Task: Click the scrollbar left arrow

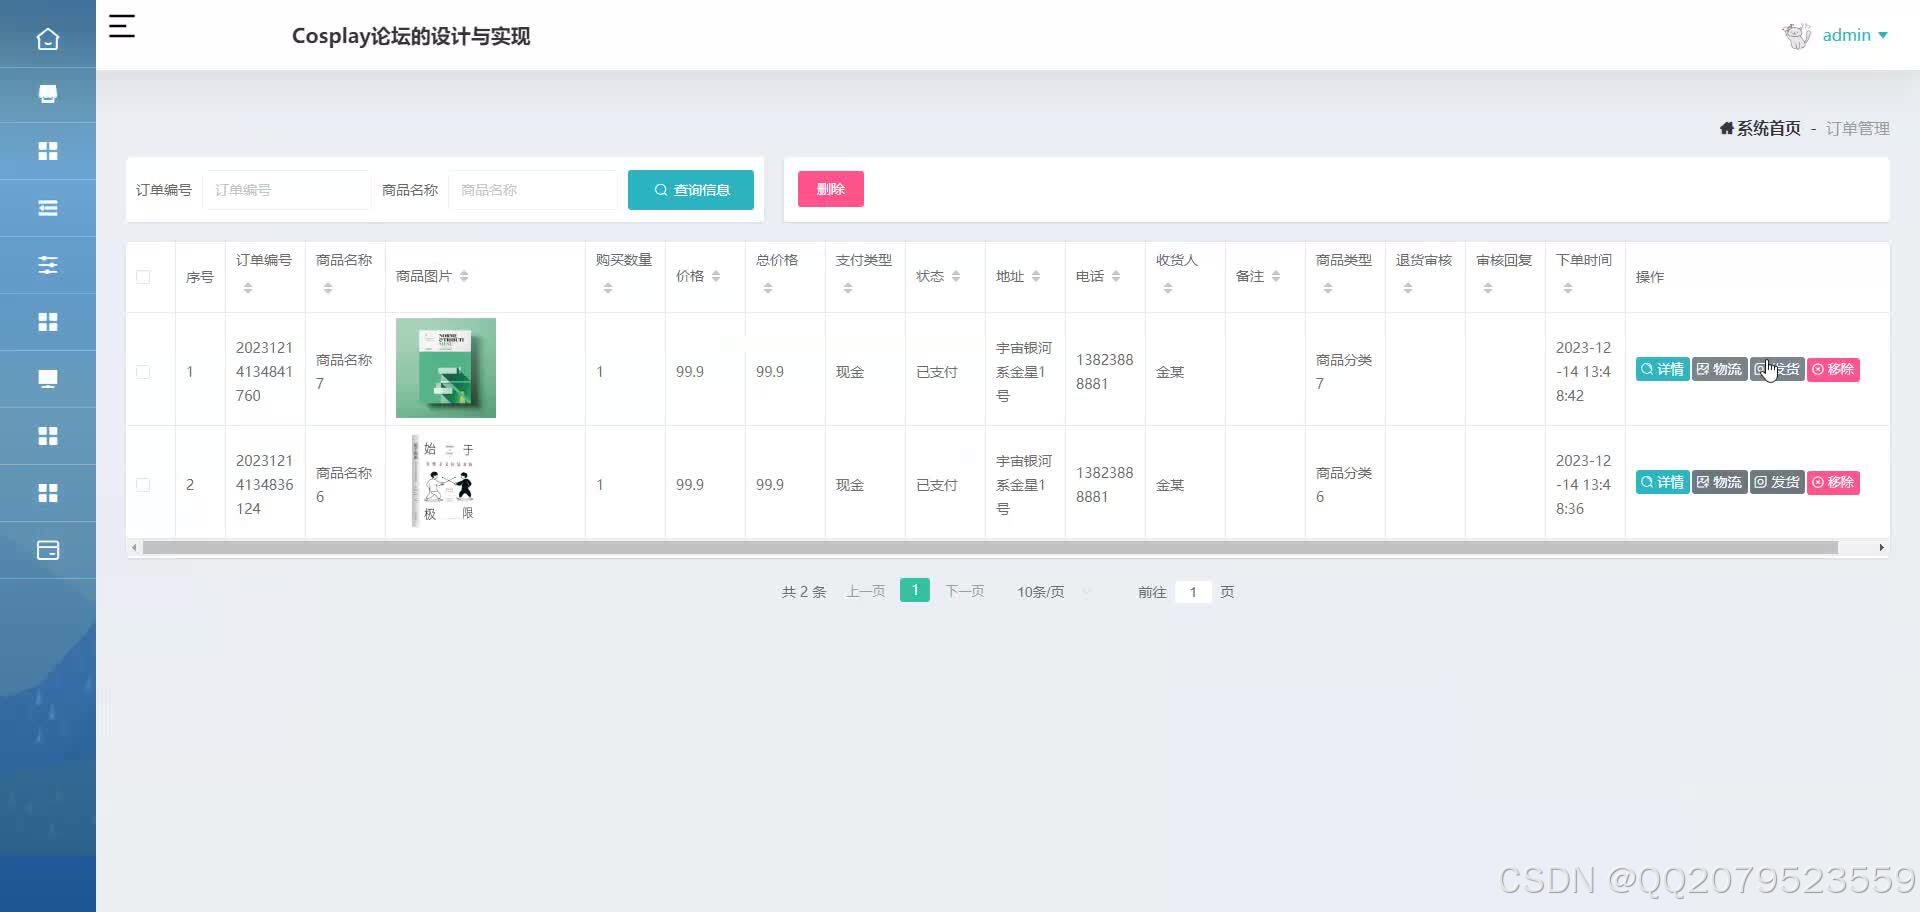Action: pos(134,548)
